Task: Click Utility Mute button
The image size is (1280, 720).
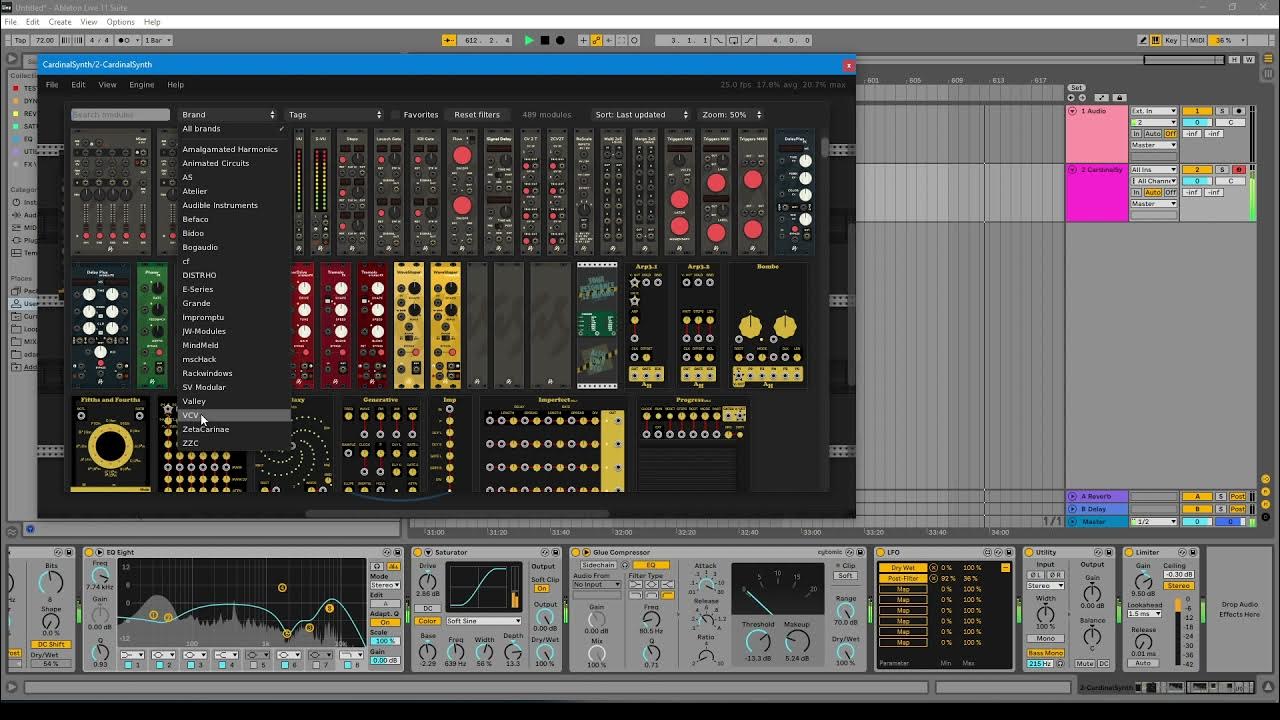Action: [x=1085, y=664]
